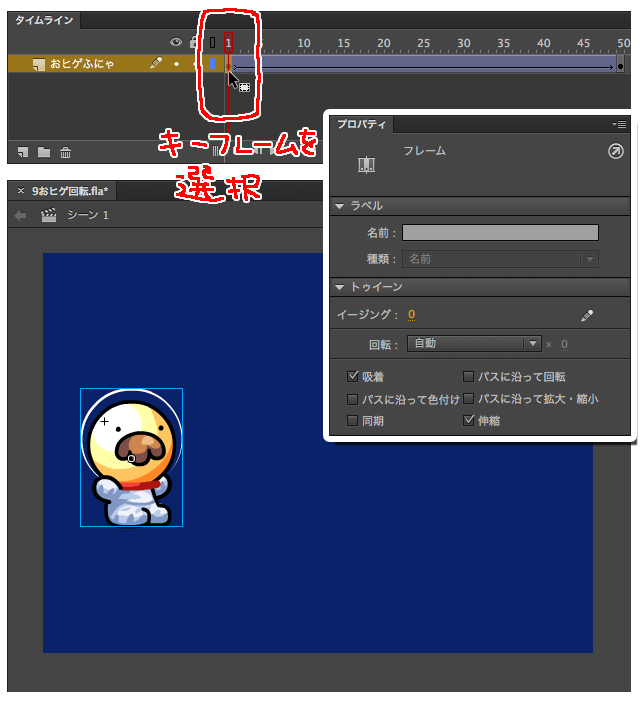Click the イージング value 0
643x702 pixels.
[x=411, y=314]
